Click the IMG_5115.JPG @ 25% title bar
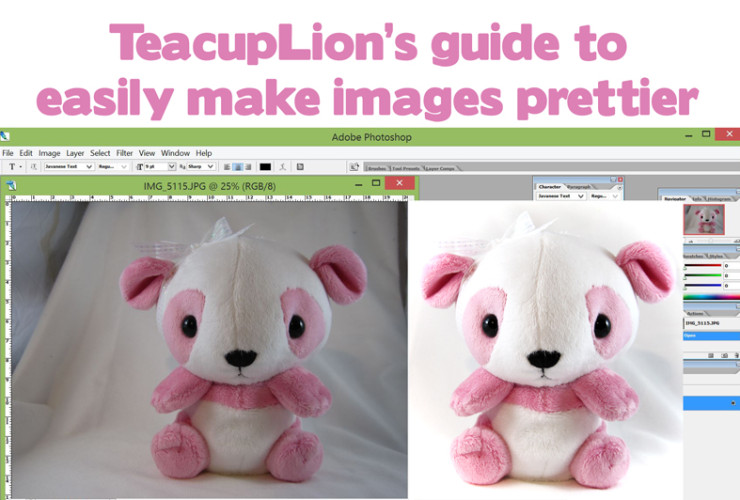This screenshot has width=740, height=500. click(210, 186)
